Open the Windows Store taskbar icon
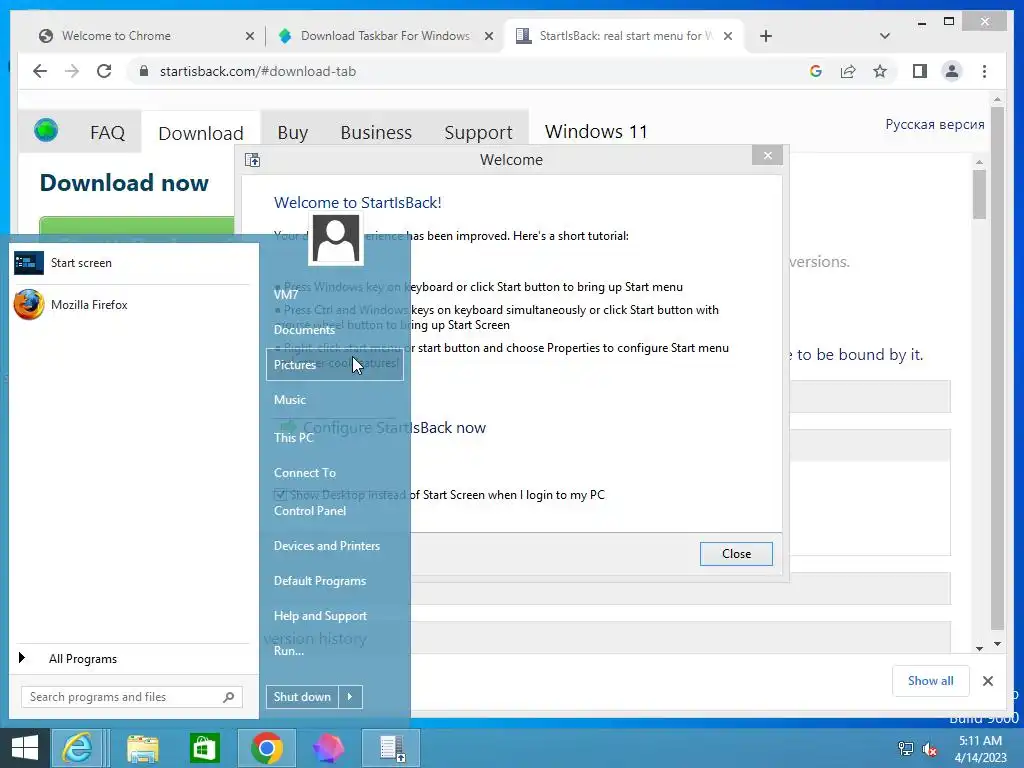 click(204, 748)
